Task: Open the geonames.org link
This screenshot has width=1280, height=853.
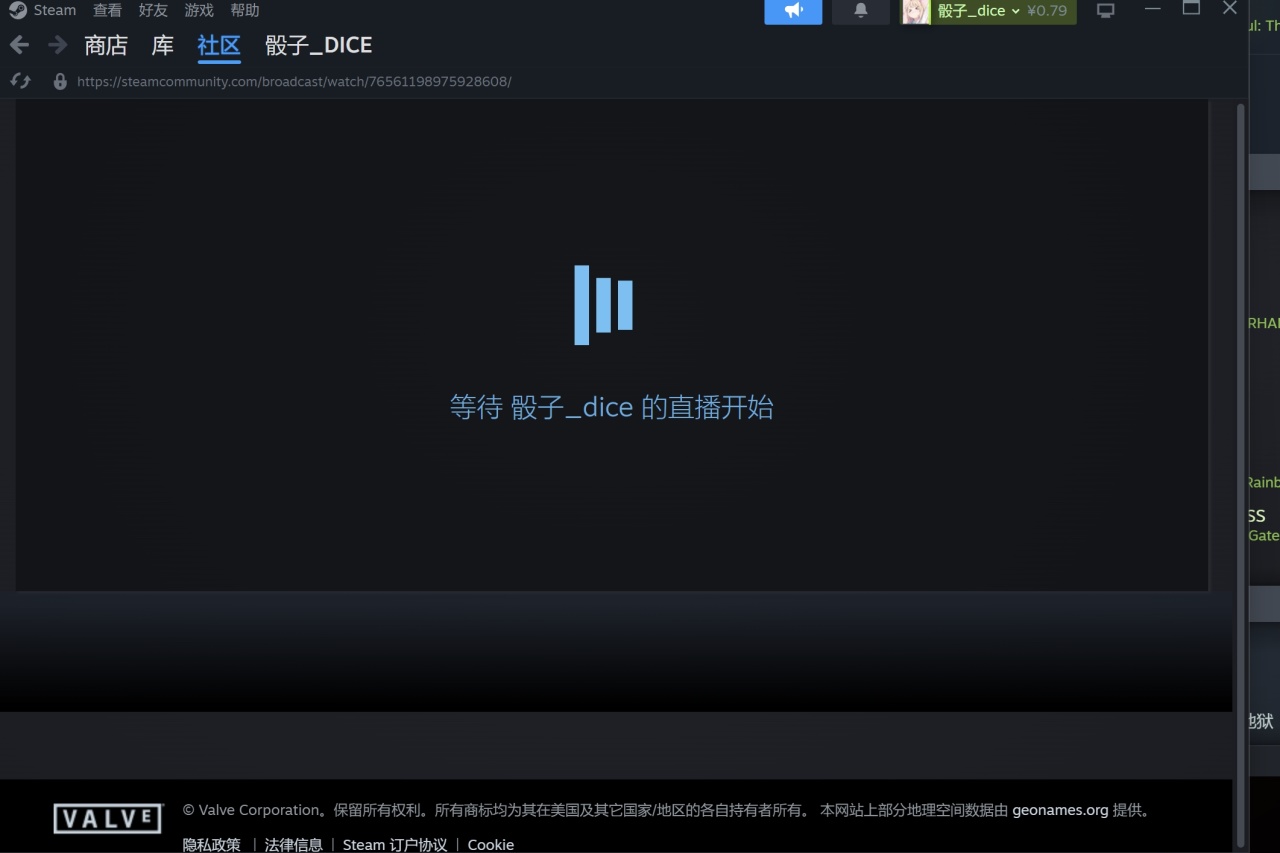Action: [1060, 810]
